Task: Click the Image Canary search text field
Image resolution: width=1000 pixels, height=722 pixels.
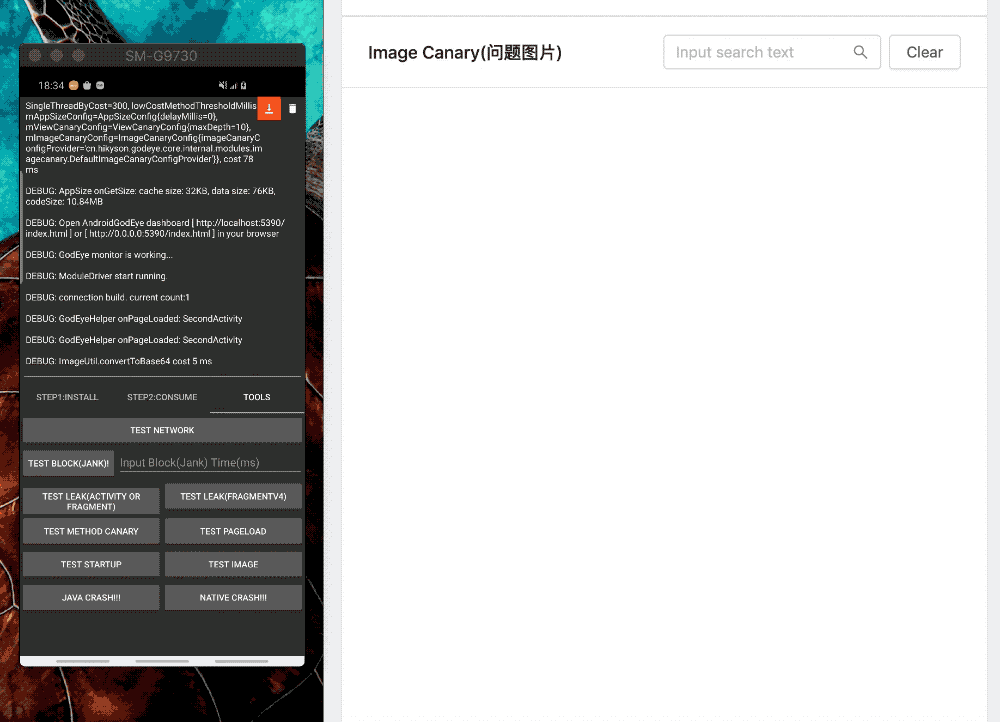Action: 760,52
